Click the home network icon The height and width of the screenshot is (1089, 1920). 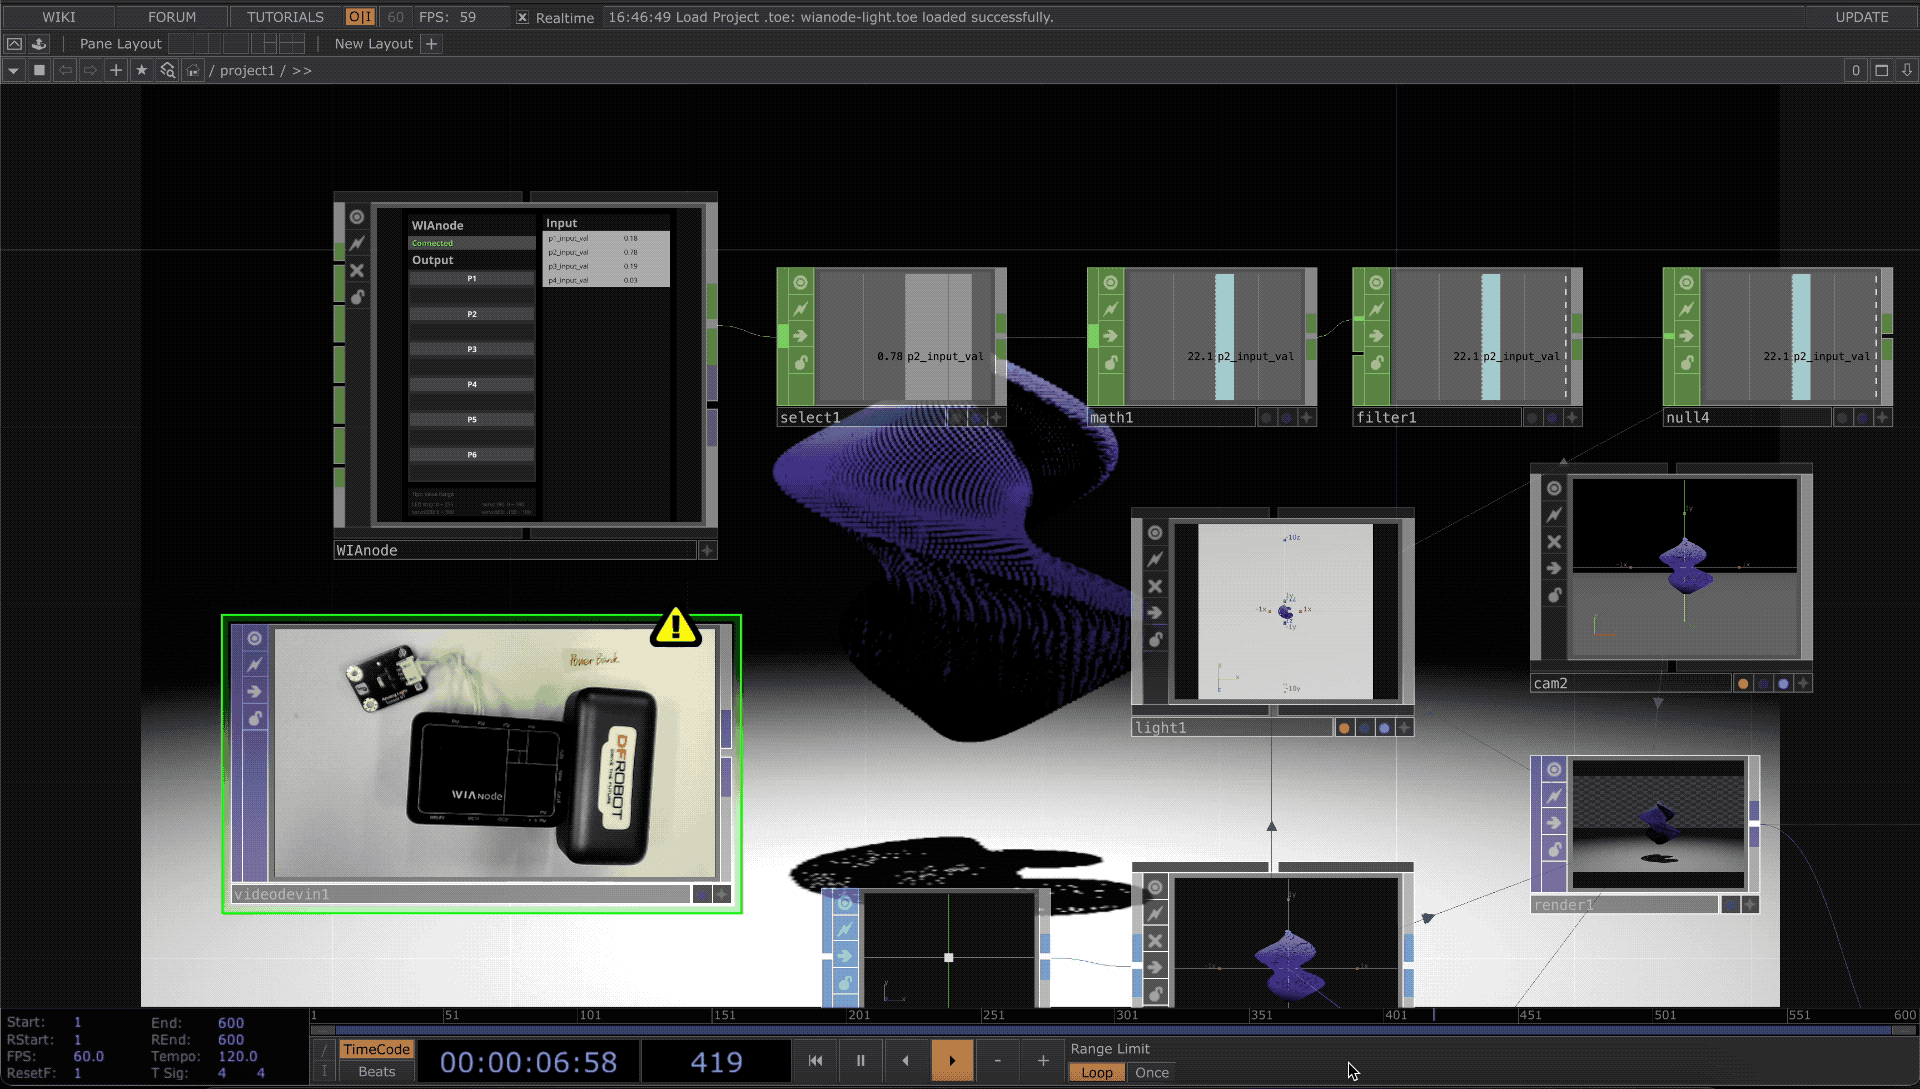point(193,71)
